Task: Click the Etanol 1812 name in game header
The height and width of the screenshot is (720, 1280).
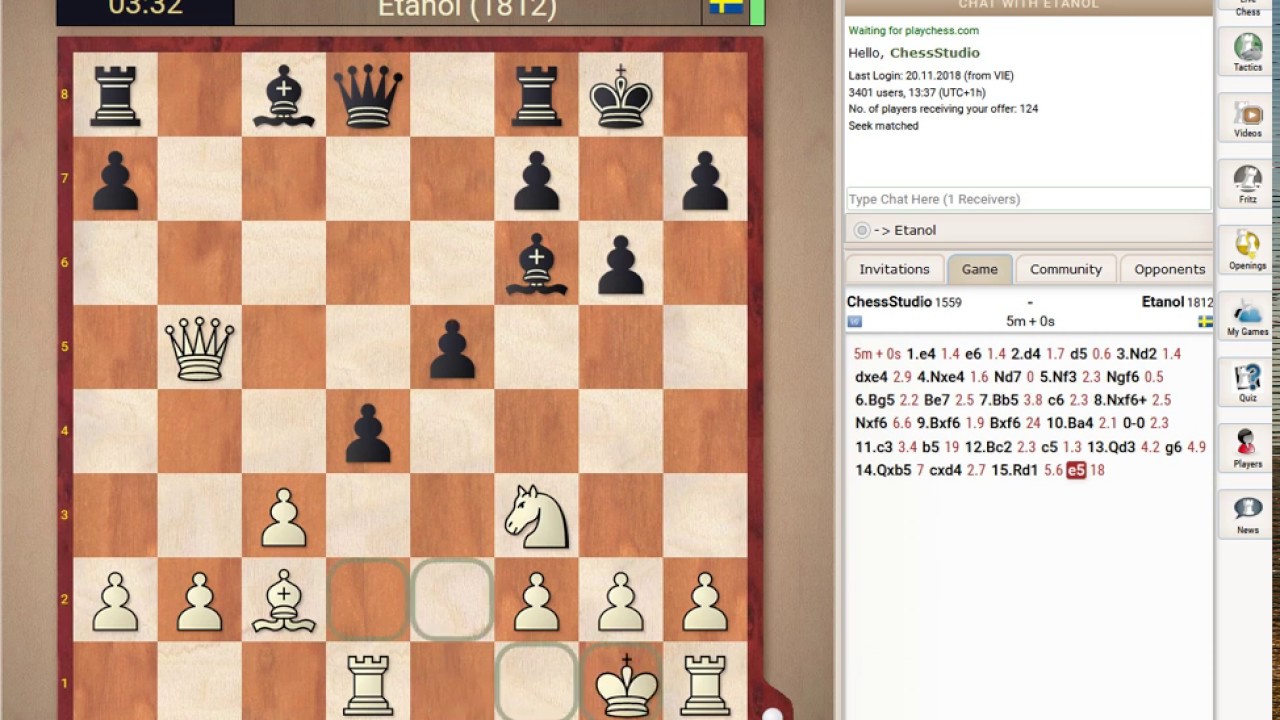Action: [x=1177, y=302]
